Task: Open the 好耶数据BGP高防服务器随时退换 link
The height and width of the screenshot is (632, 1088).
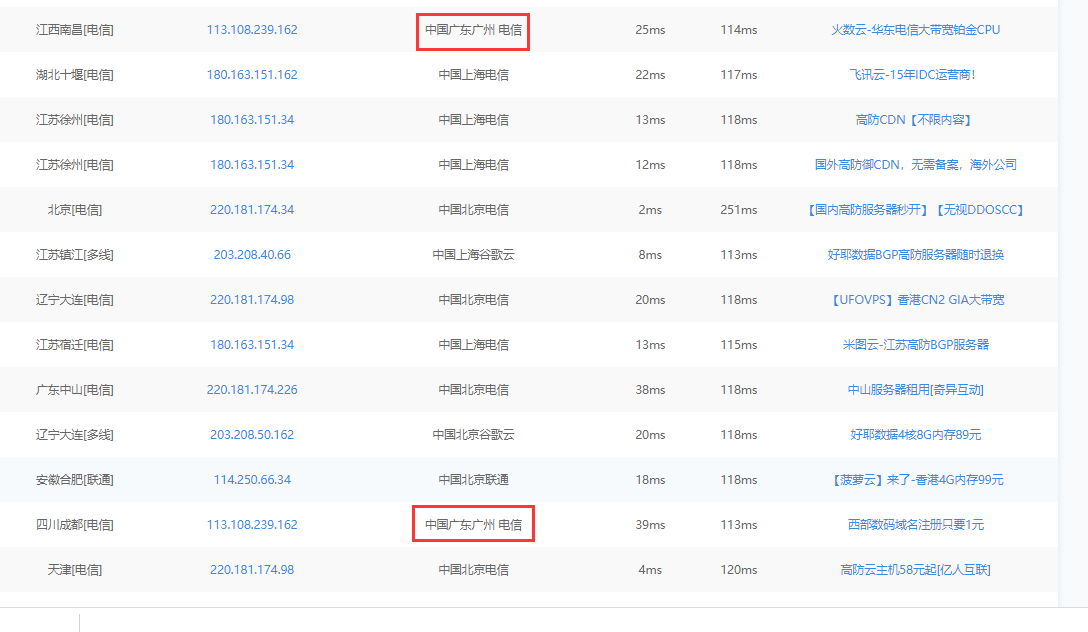Action: coord(915,255)
